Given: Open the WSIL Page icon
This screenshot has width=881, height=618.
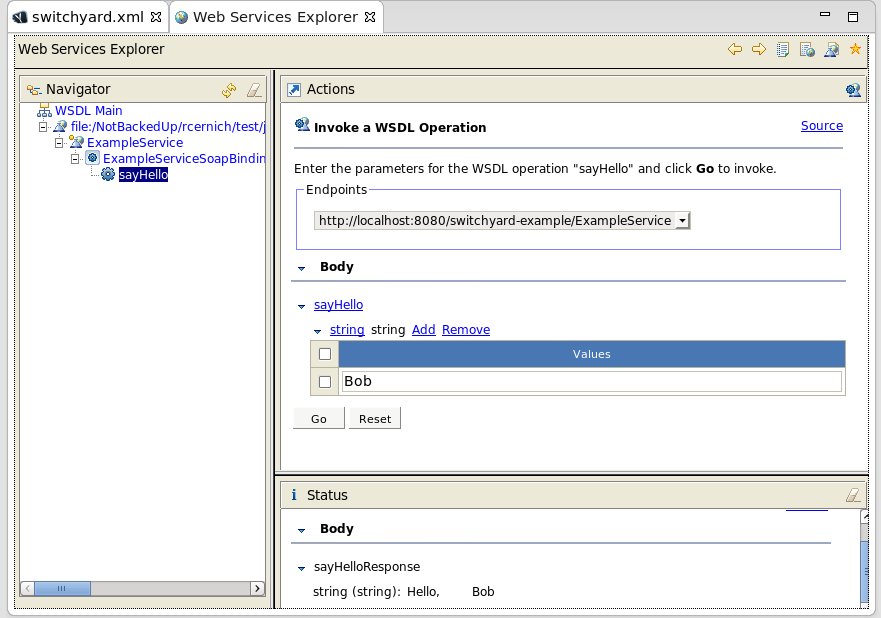Looking at the screenshot, I should 807,49.
